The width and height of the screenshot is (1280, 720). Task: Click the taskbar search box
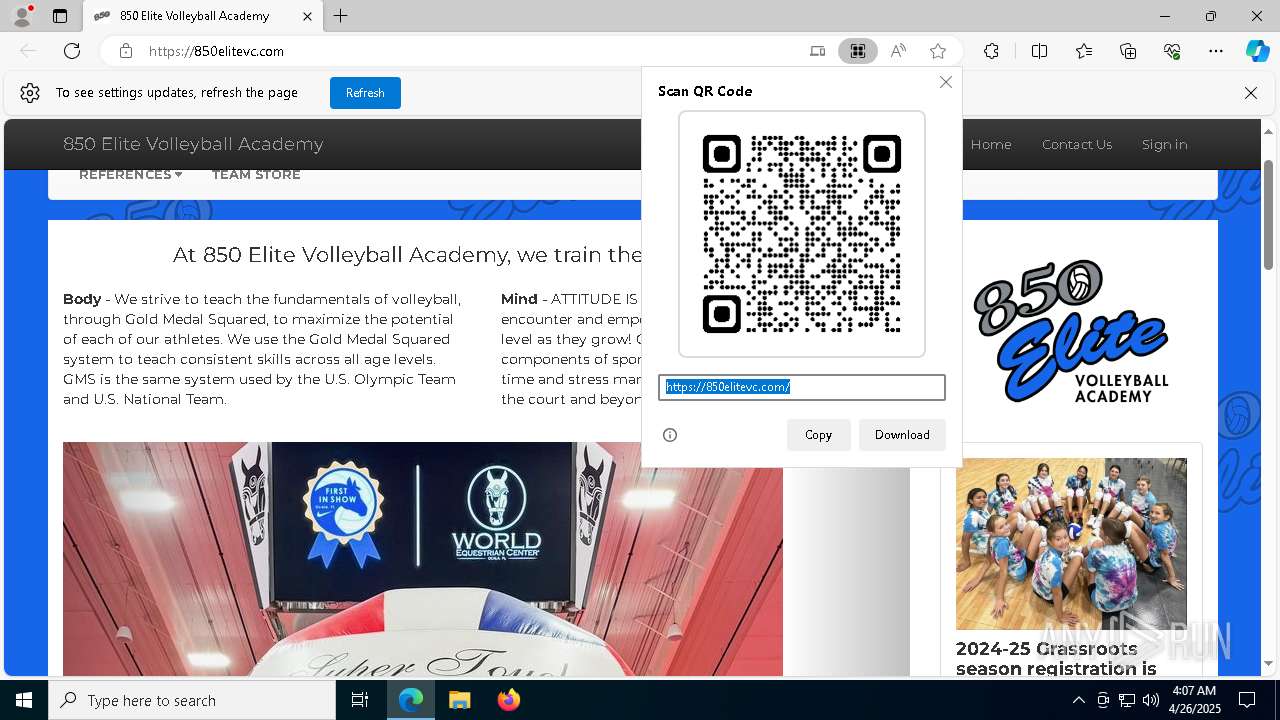[192, 700]
